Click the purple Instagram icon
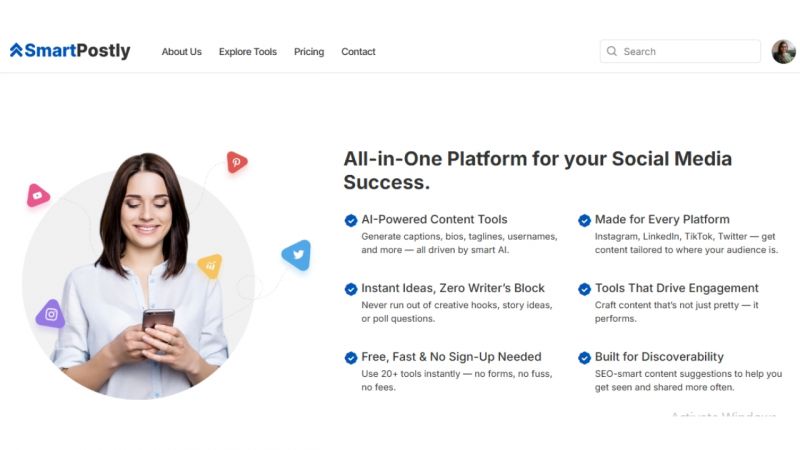 click(x=51, y=314)
